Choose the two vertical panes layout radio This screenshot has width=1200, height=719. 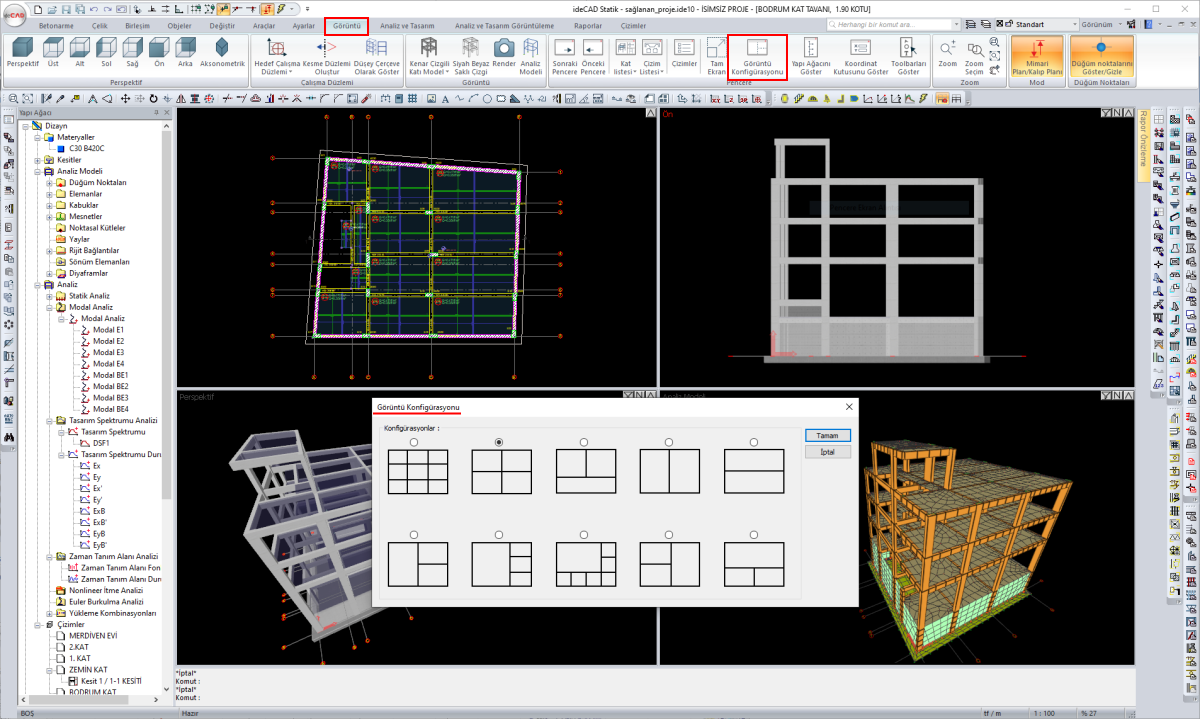click(x=669, y=442)
